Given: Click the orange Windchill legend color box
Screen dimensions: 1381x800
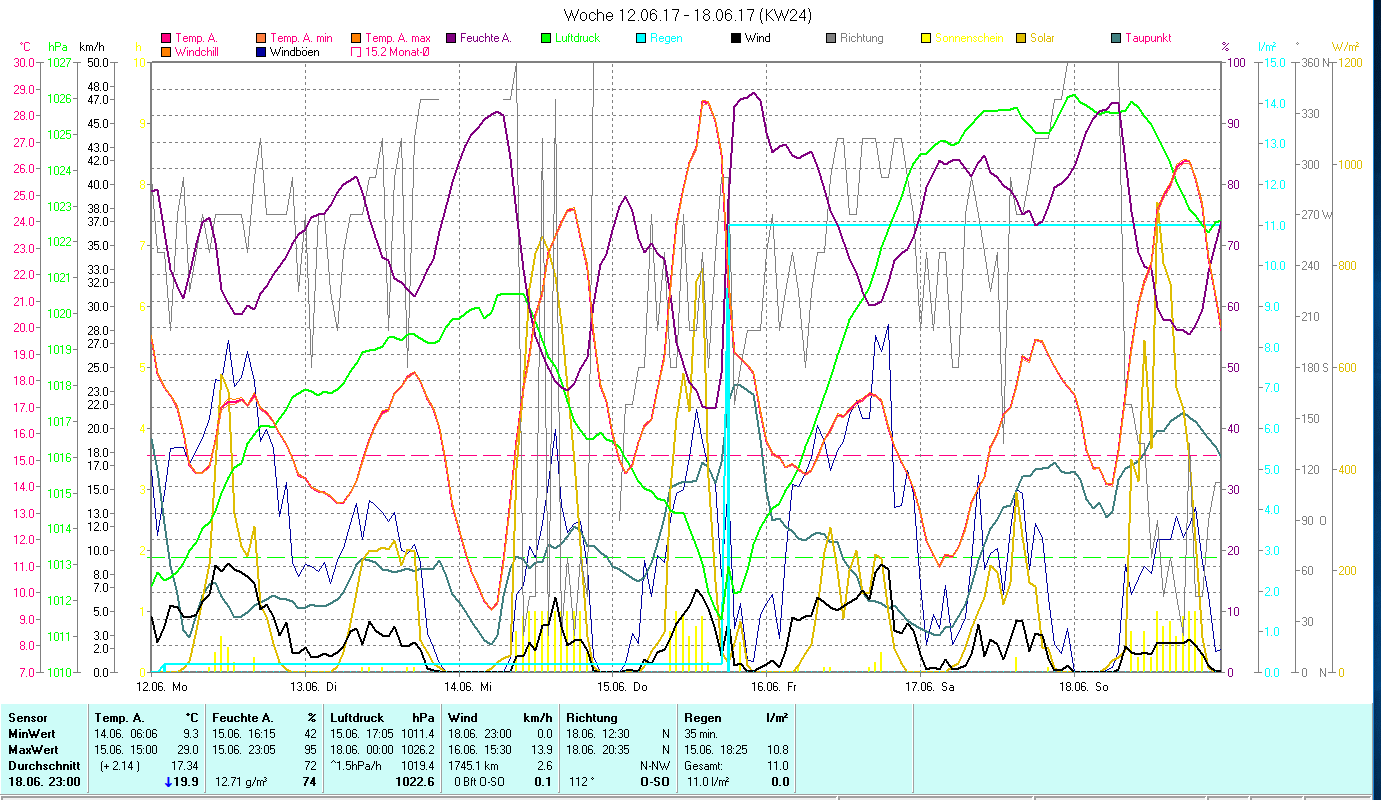Looking at the screenshot, I should (166, 52).
